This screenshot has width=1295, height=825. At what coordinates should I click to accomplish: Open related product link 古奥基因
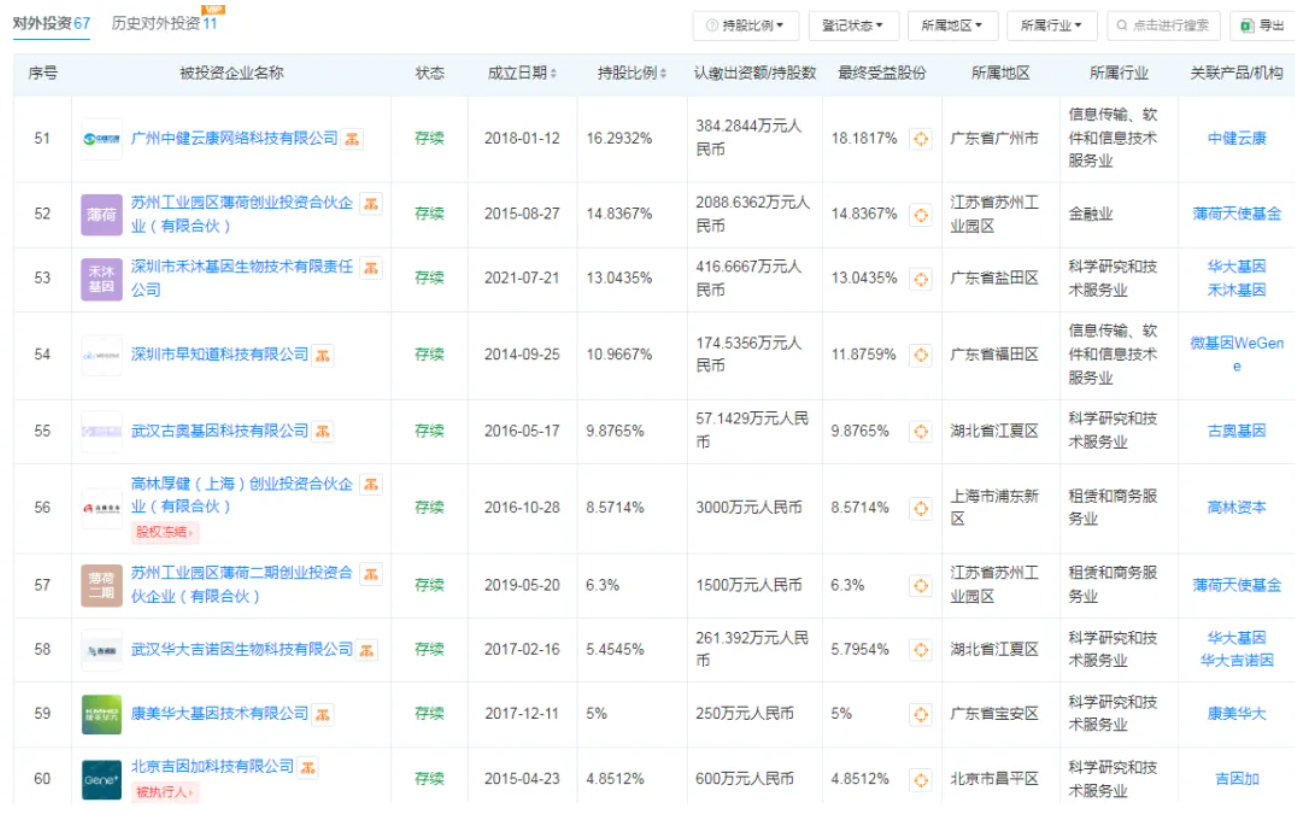pyautogui.click(x=1236, y=431)
